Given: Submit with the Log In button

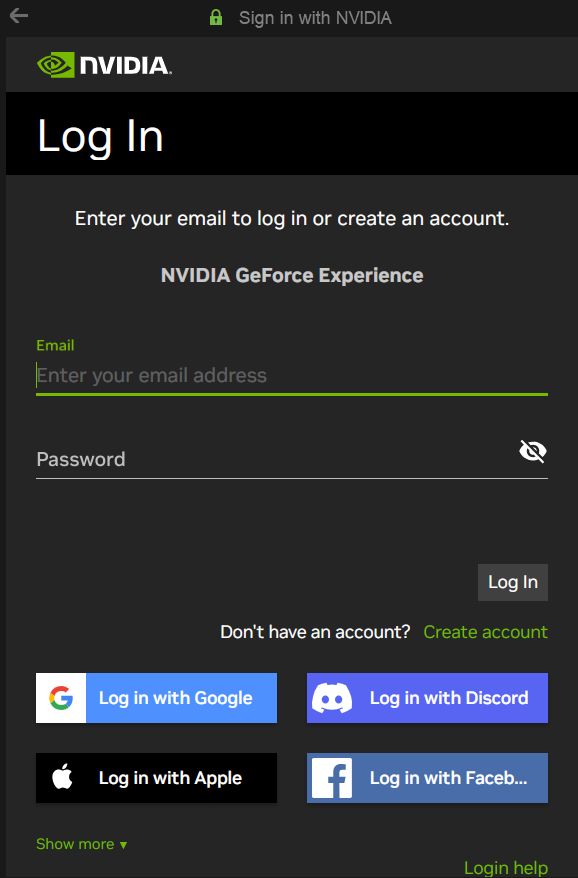Looking at the screenshot, I should point(512,582).
